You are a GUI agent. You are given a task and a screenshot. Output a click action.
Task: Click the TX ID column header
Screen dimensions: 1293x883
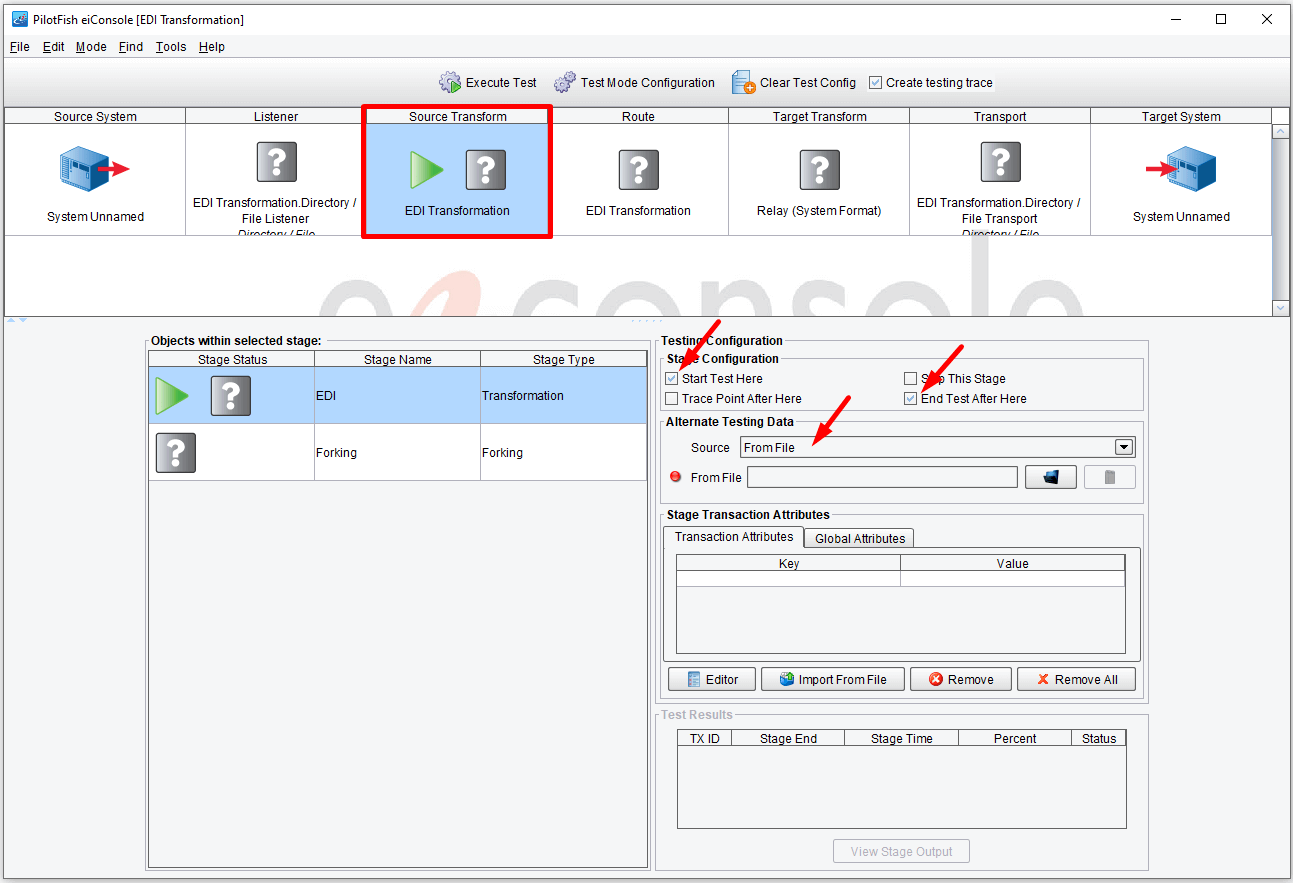pyautogui.click(x=705, y=738)
